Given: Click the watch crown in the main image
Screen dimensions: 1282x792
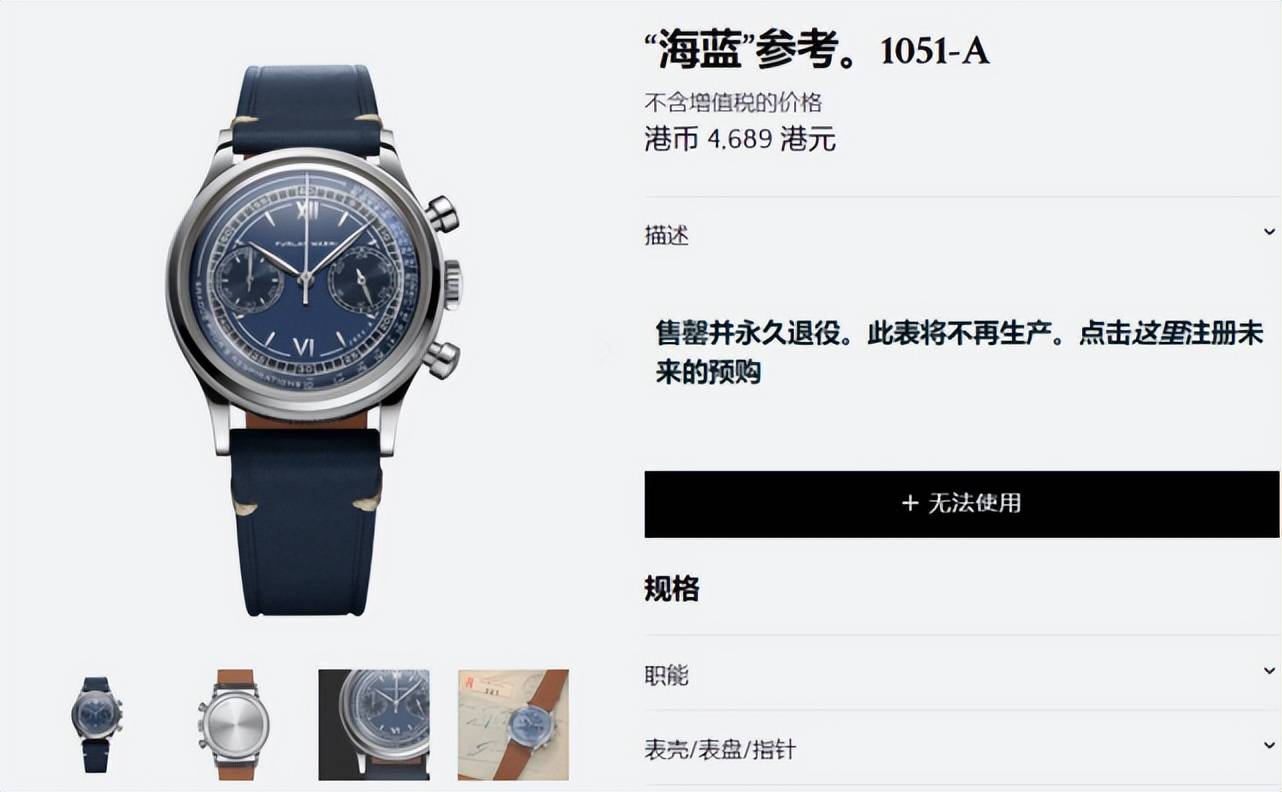Looking at the screenshot, I should pos(452,285).
